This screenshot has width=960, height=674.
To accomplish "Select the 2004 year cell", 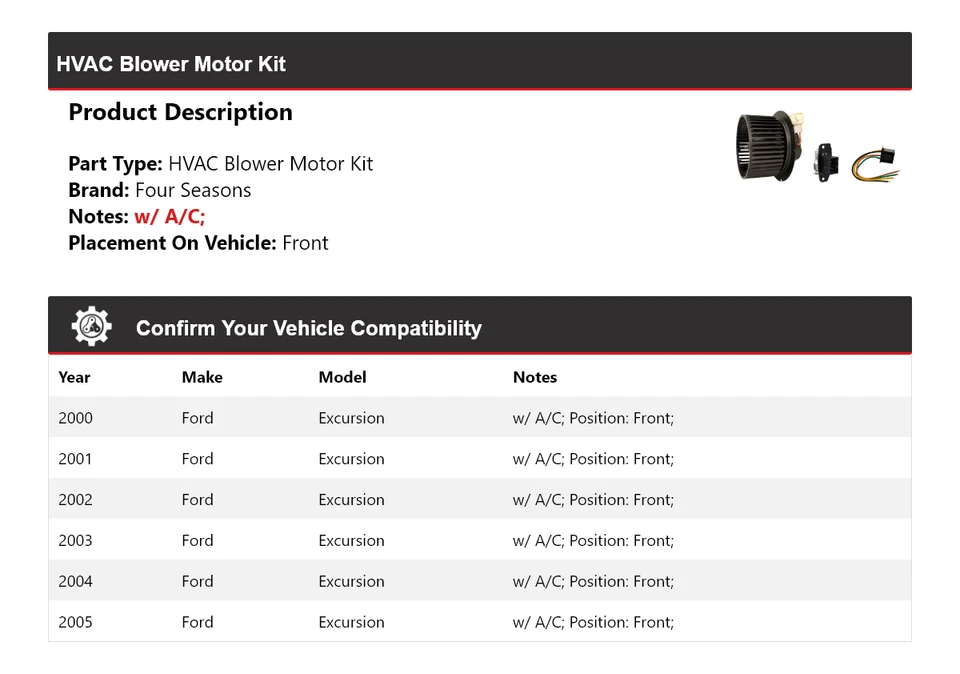I will 75,581.
